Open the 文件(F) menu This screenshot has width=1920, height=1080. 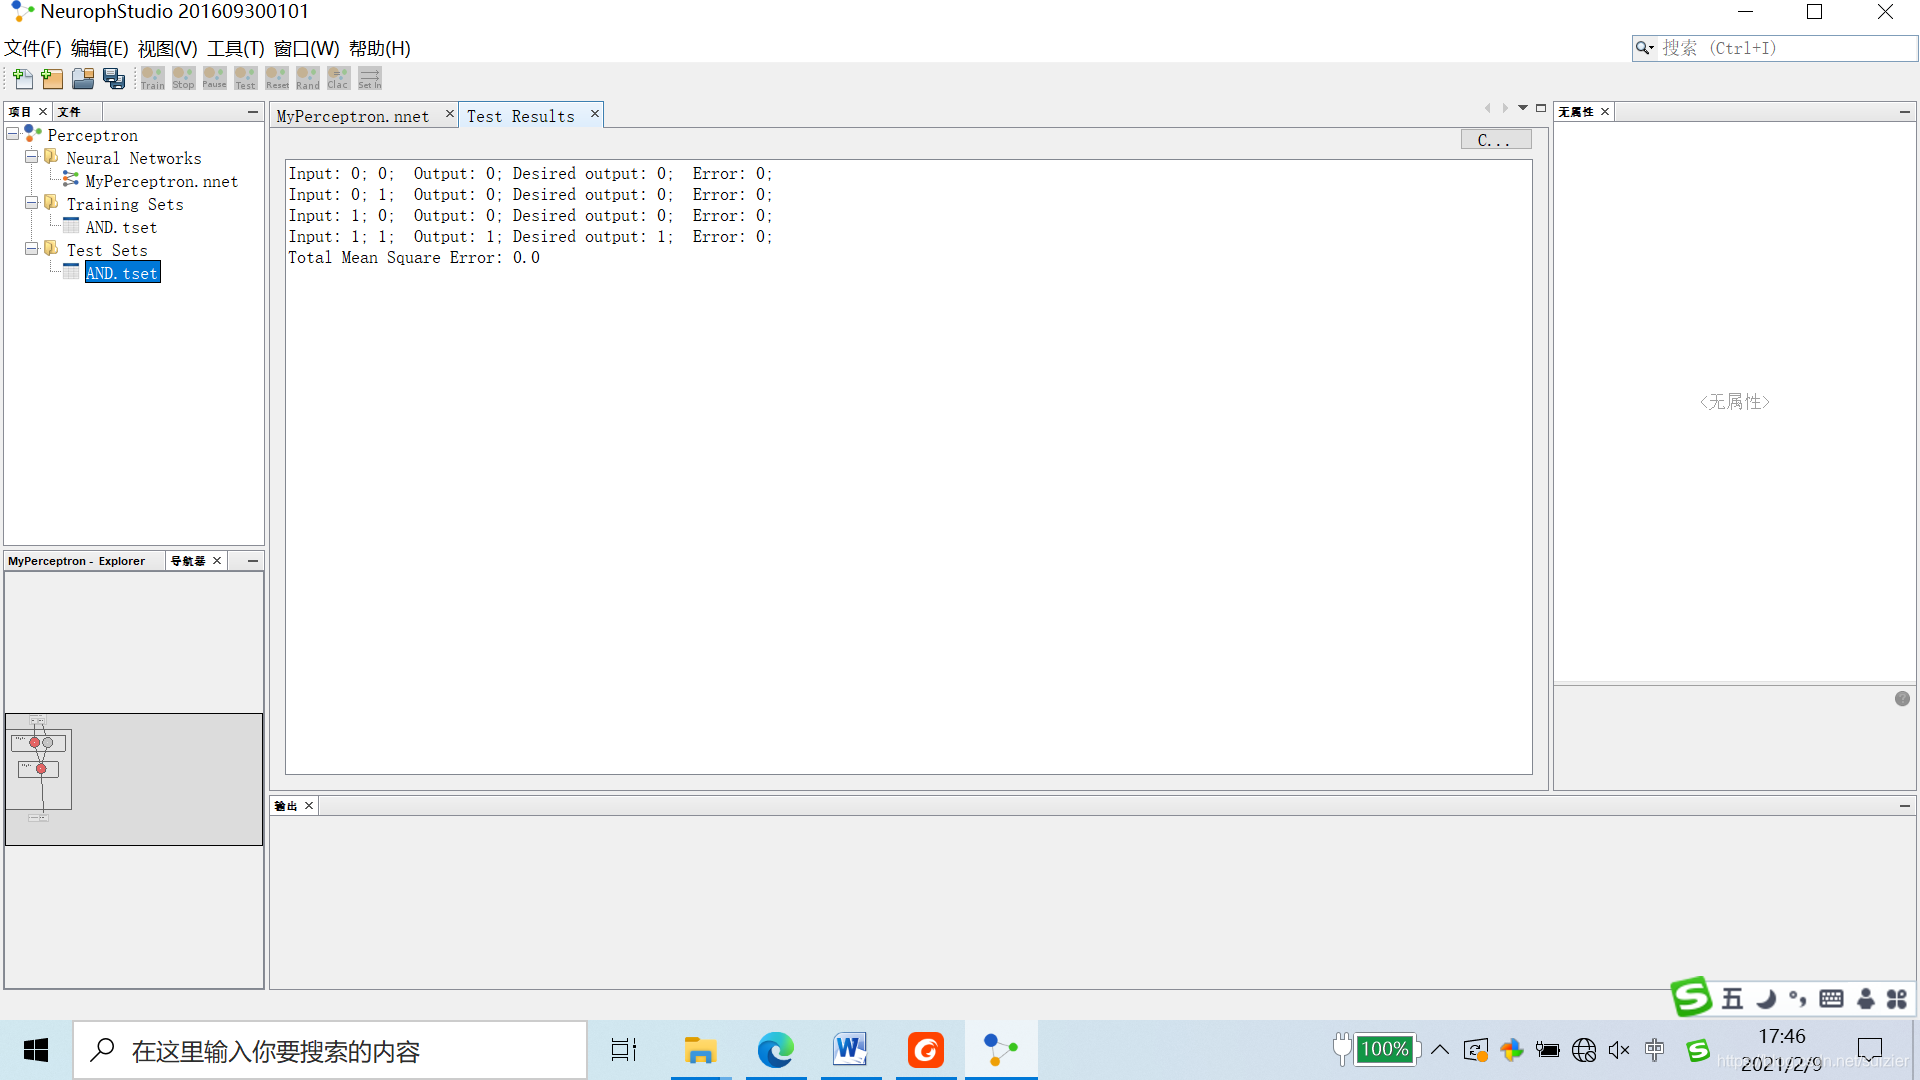[33, 48]
